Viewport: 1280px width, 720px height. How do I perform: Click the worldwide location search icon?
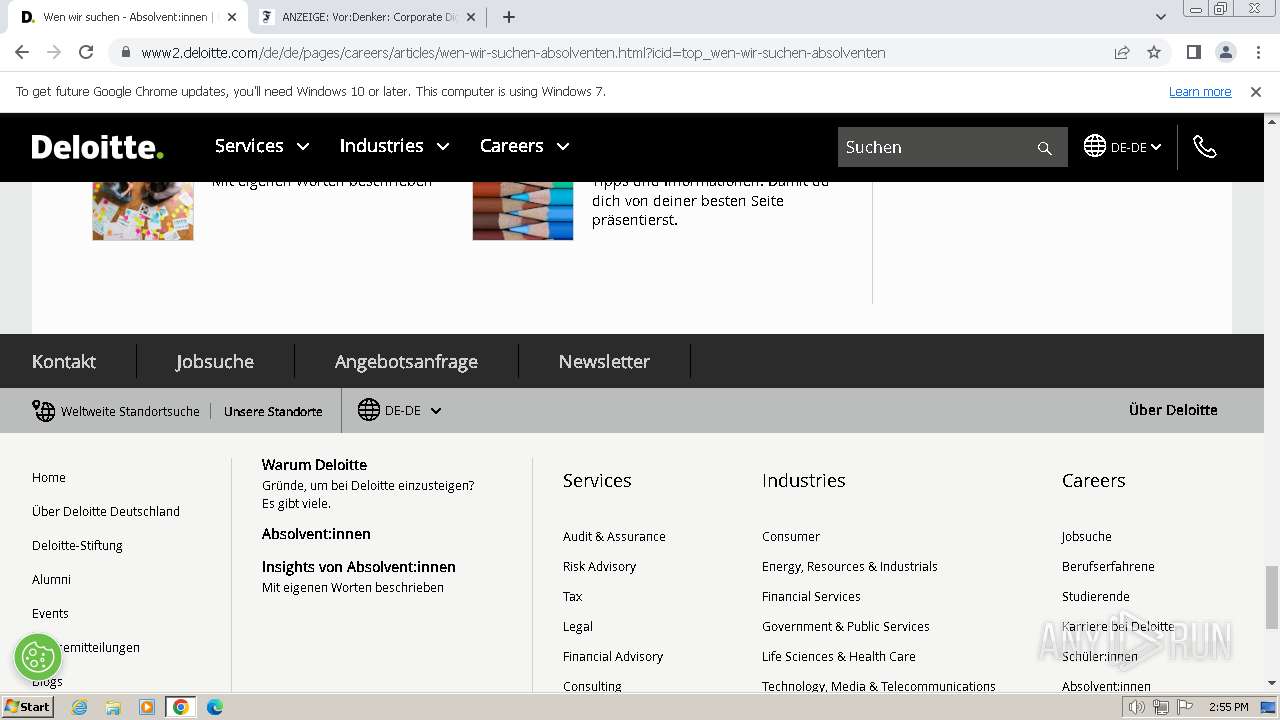(x=44, y=411)
